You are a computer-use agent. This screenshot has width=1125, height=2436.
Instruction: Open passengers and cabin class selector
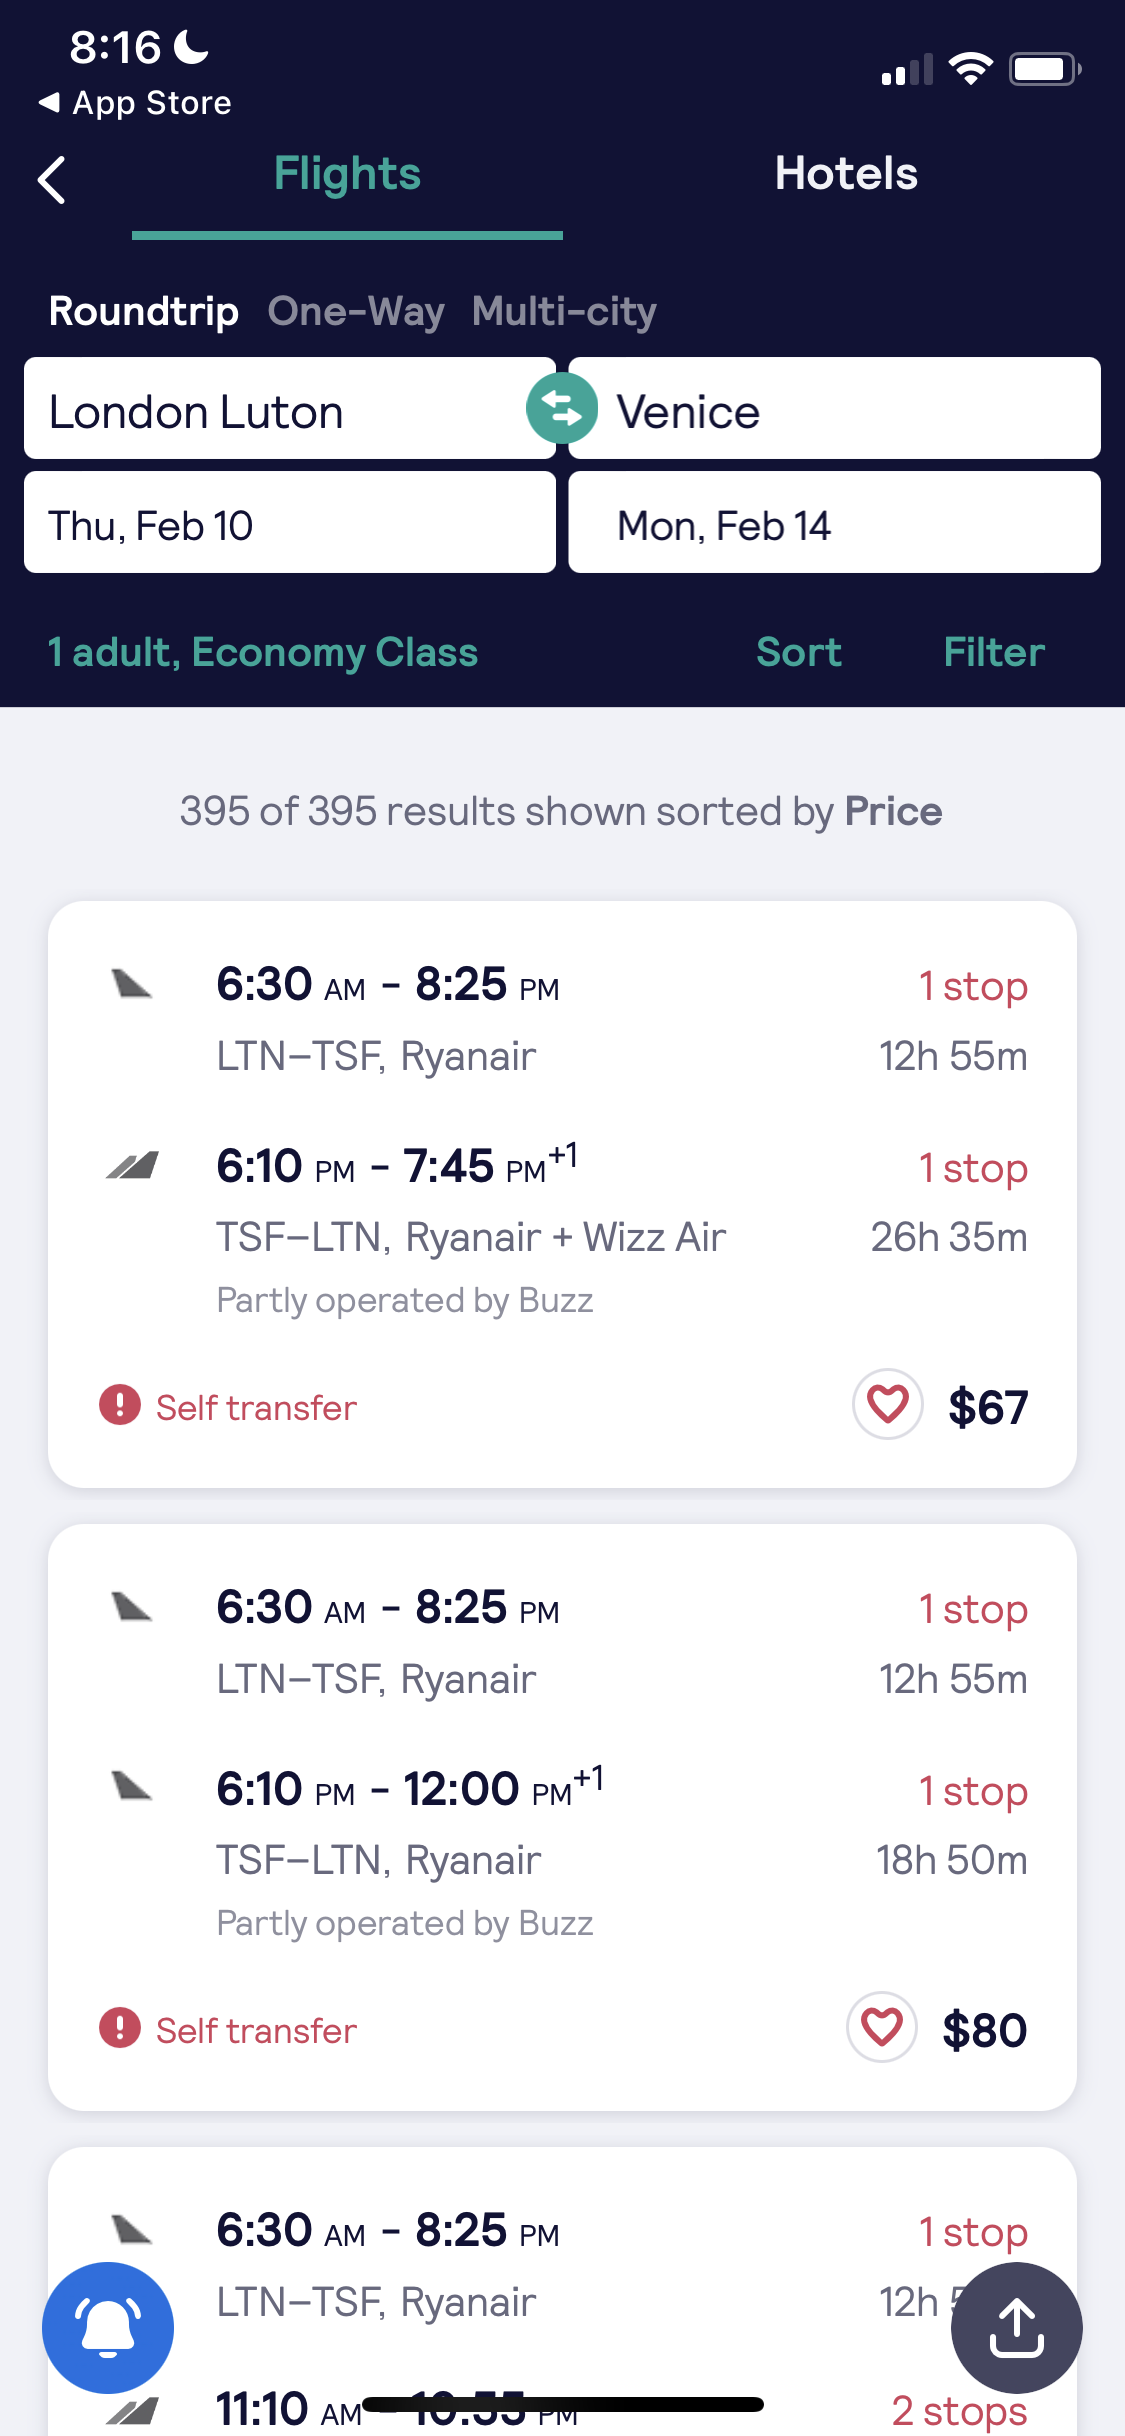[263, 652]
